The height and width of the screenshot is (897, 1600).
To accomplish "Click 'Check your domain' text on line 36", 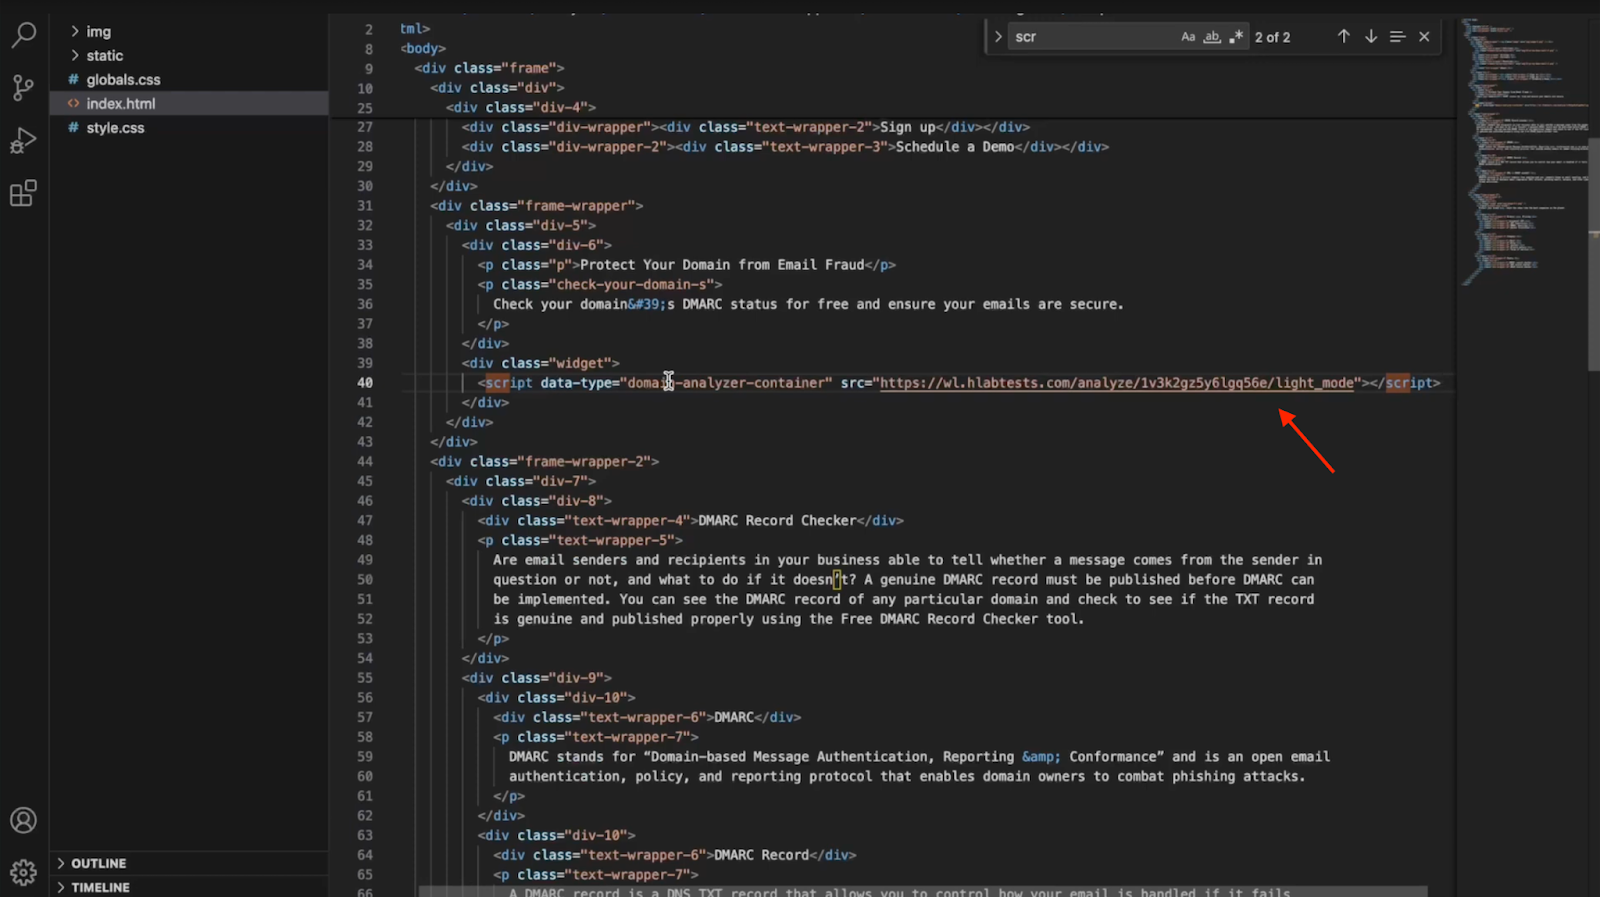I will [x=560, y=304].
